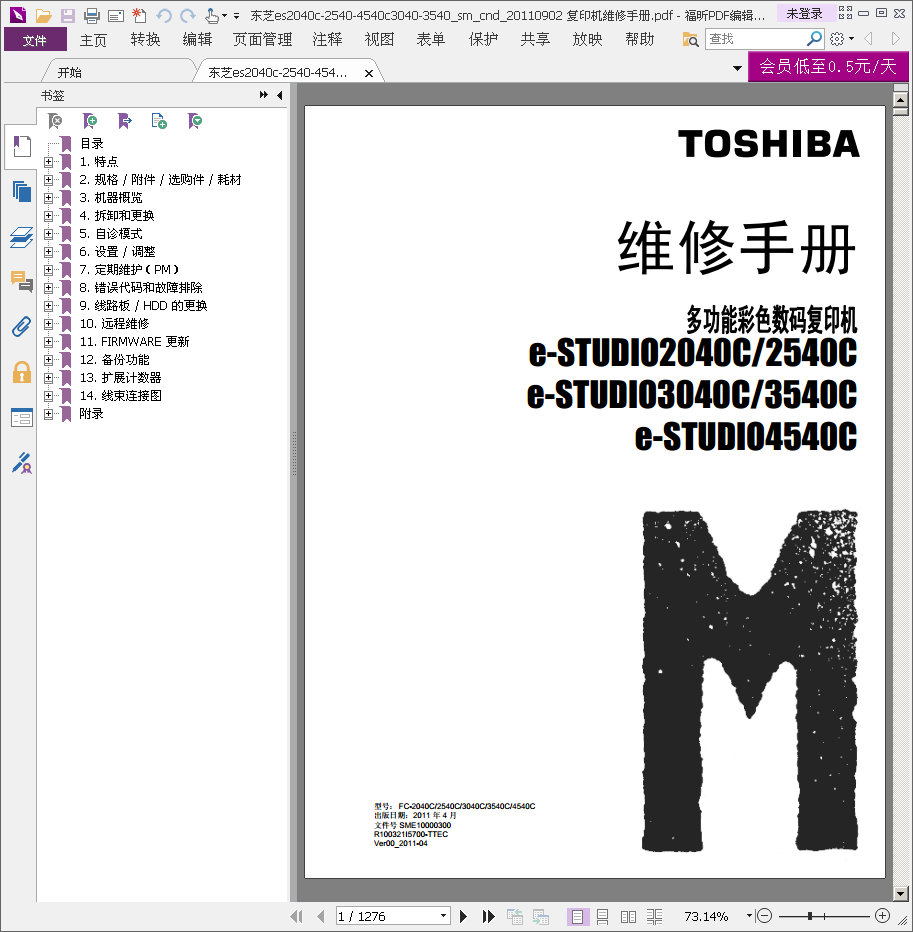Open the 注释 ribbon tab
The image size is (913, 932).
point(328,40)
